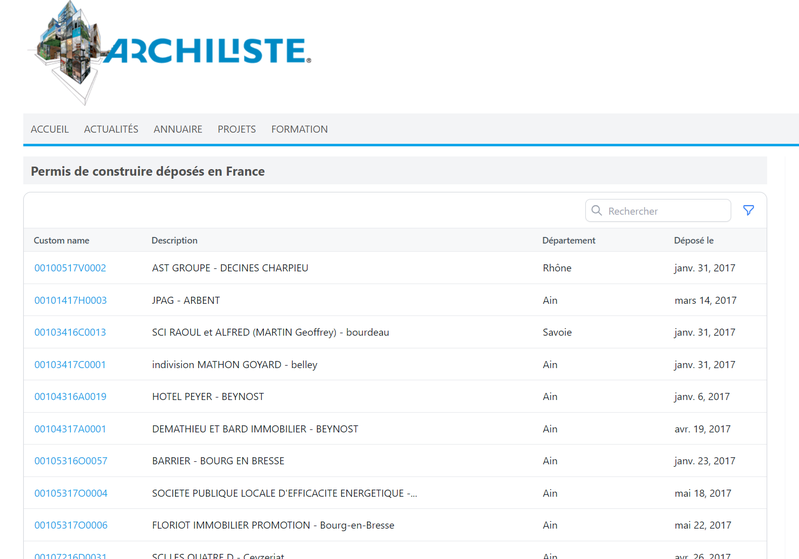Open permit link 00104316A0019
The width and height of the screenshot is (799, 559).
tap(70, 396)
